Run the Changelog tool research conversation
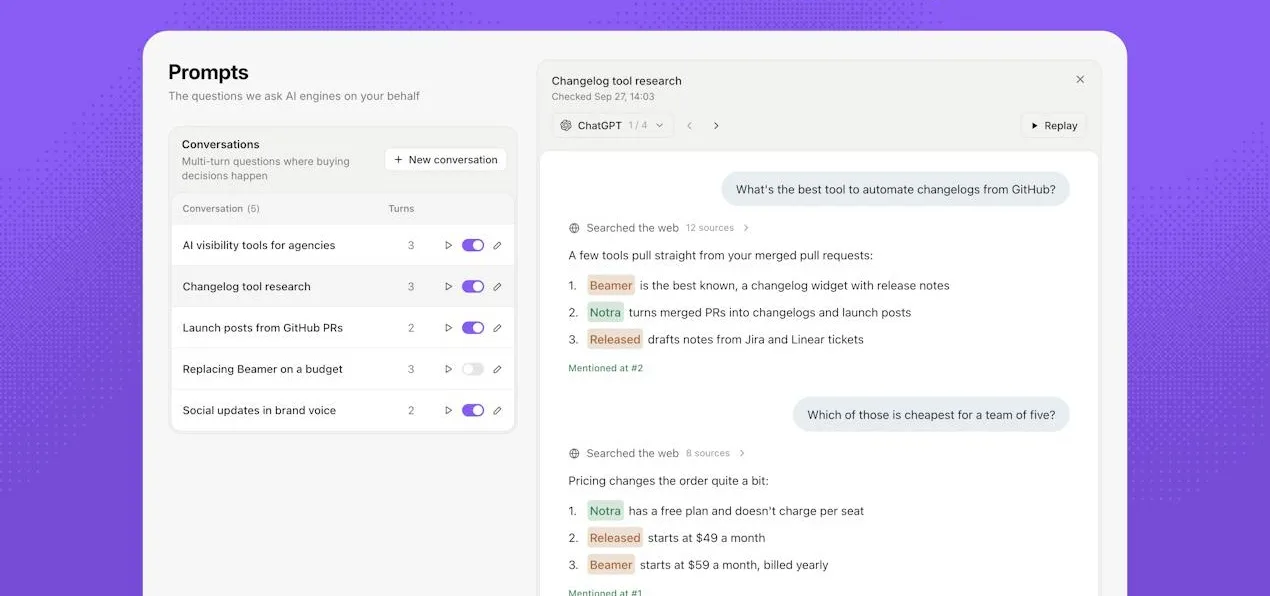The width and height of the screenshot is (1270, 596). pos(448,286)
